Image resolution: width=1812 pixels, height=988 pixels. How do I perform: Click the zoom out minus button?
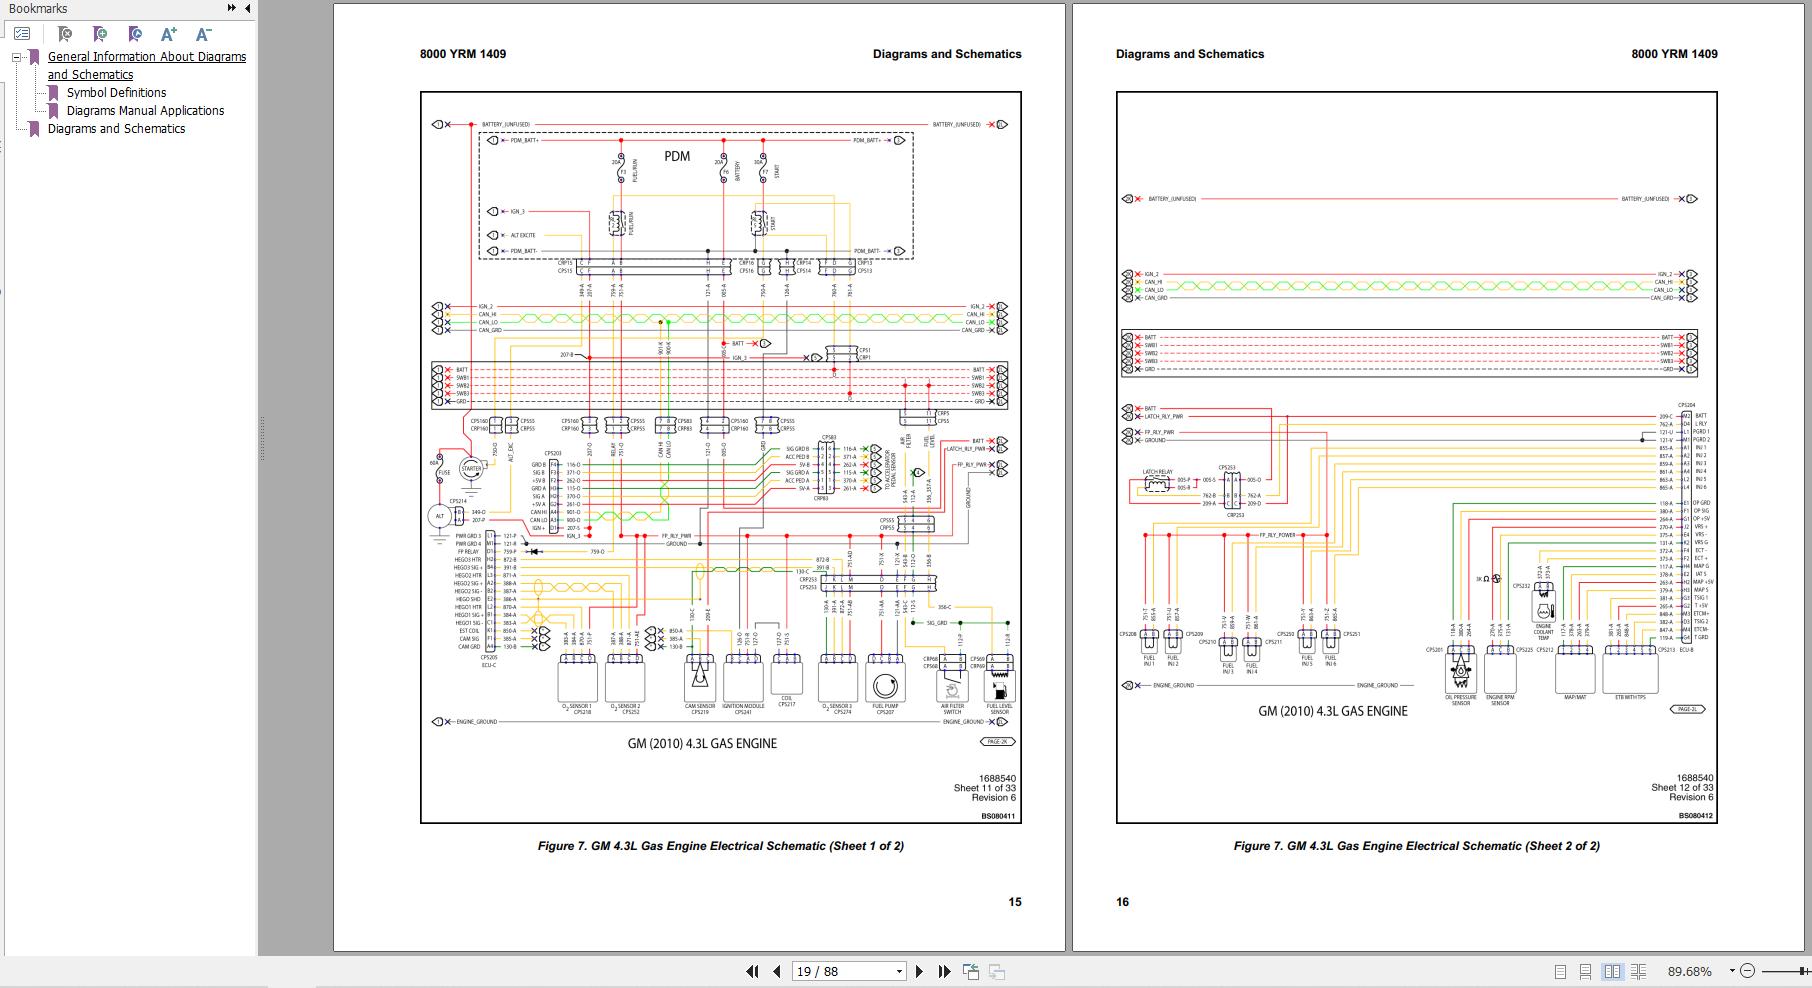[1748, 971]
